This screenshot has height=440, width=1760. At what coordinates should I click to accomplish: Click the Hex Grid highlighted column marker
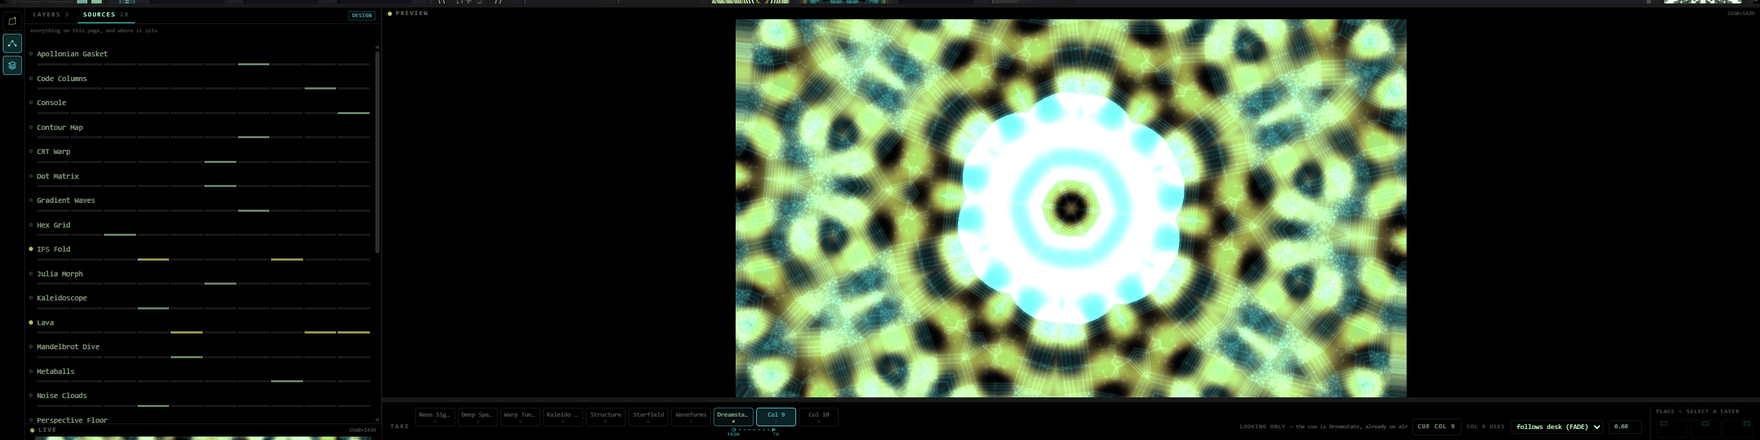tap(120, 235)
